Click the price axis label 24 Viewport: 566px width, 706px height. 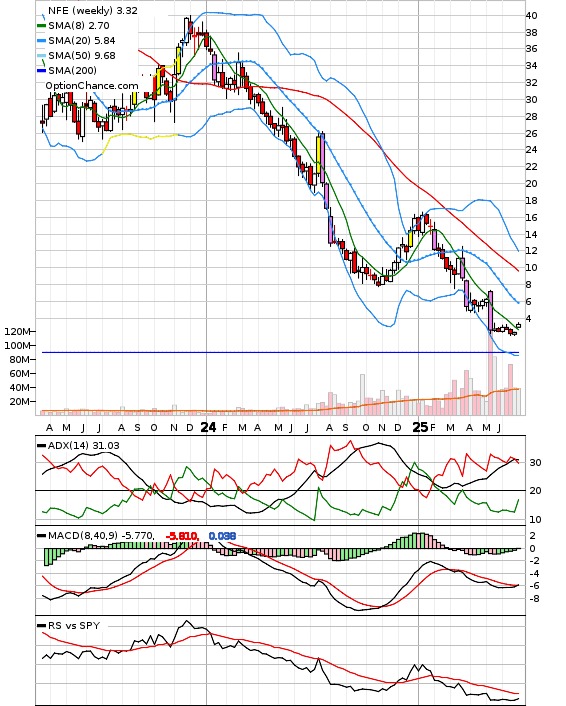(x=531, y=150)
